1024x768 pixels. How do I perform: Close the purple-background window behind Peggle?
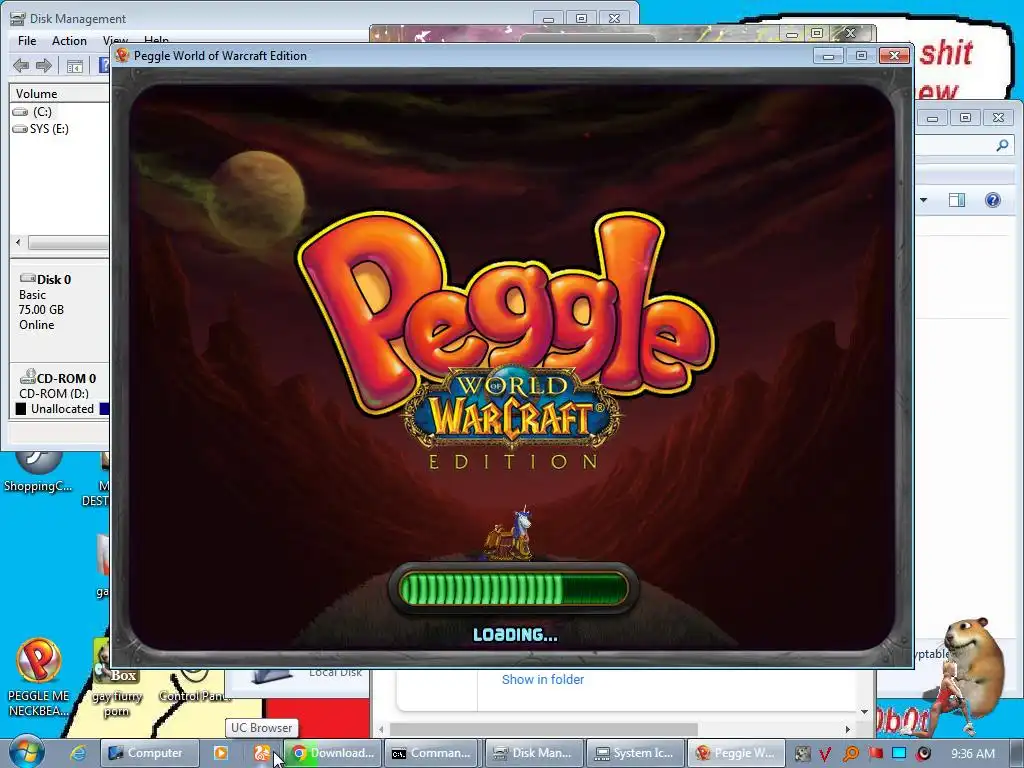[850, 33]
